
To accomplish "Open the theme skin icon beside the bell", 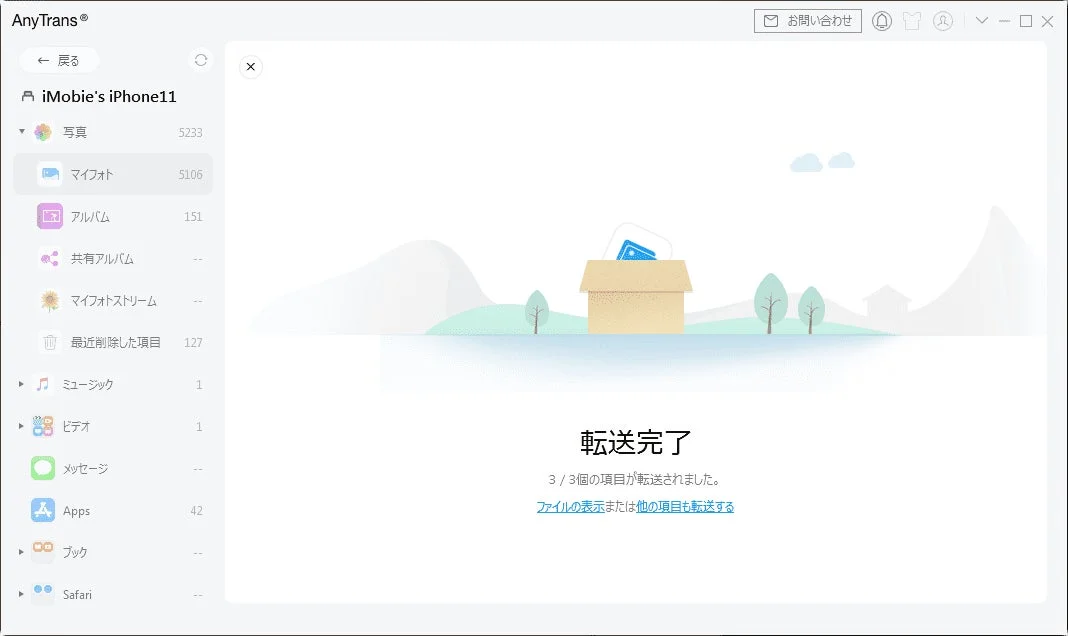I will pyautogui.click(x=912, y=20).
